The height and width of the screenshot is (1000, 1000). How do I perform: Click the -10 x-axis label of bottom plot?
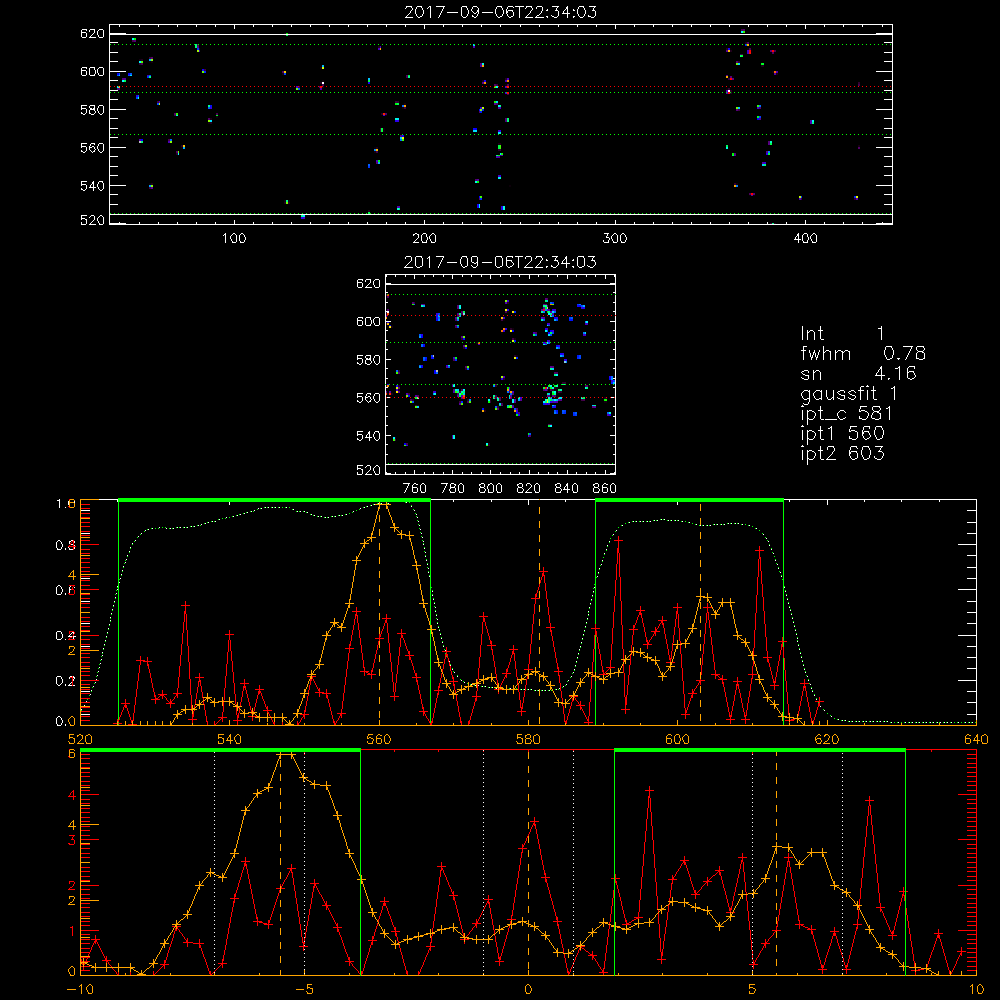tap(80, 990)
